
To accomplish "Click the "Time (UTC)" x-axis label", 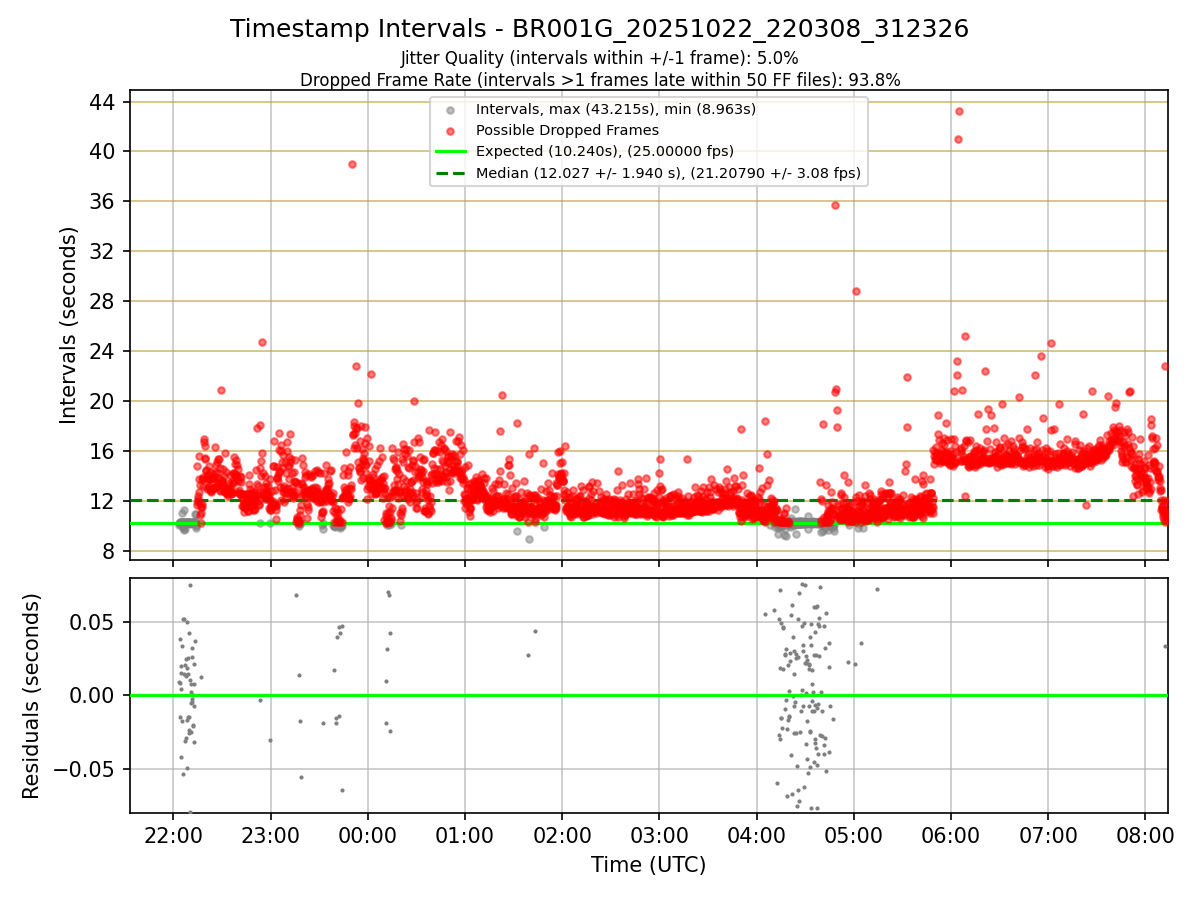I will [x=648, y=865].
